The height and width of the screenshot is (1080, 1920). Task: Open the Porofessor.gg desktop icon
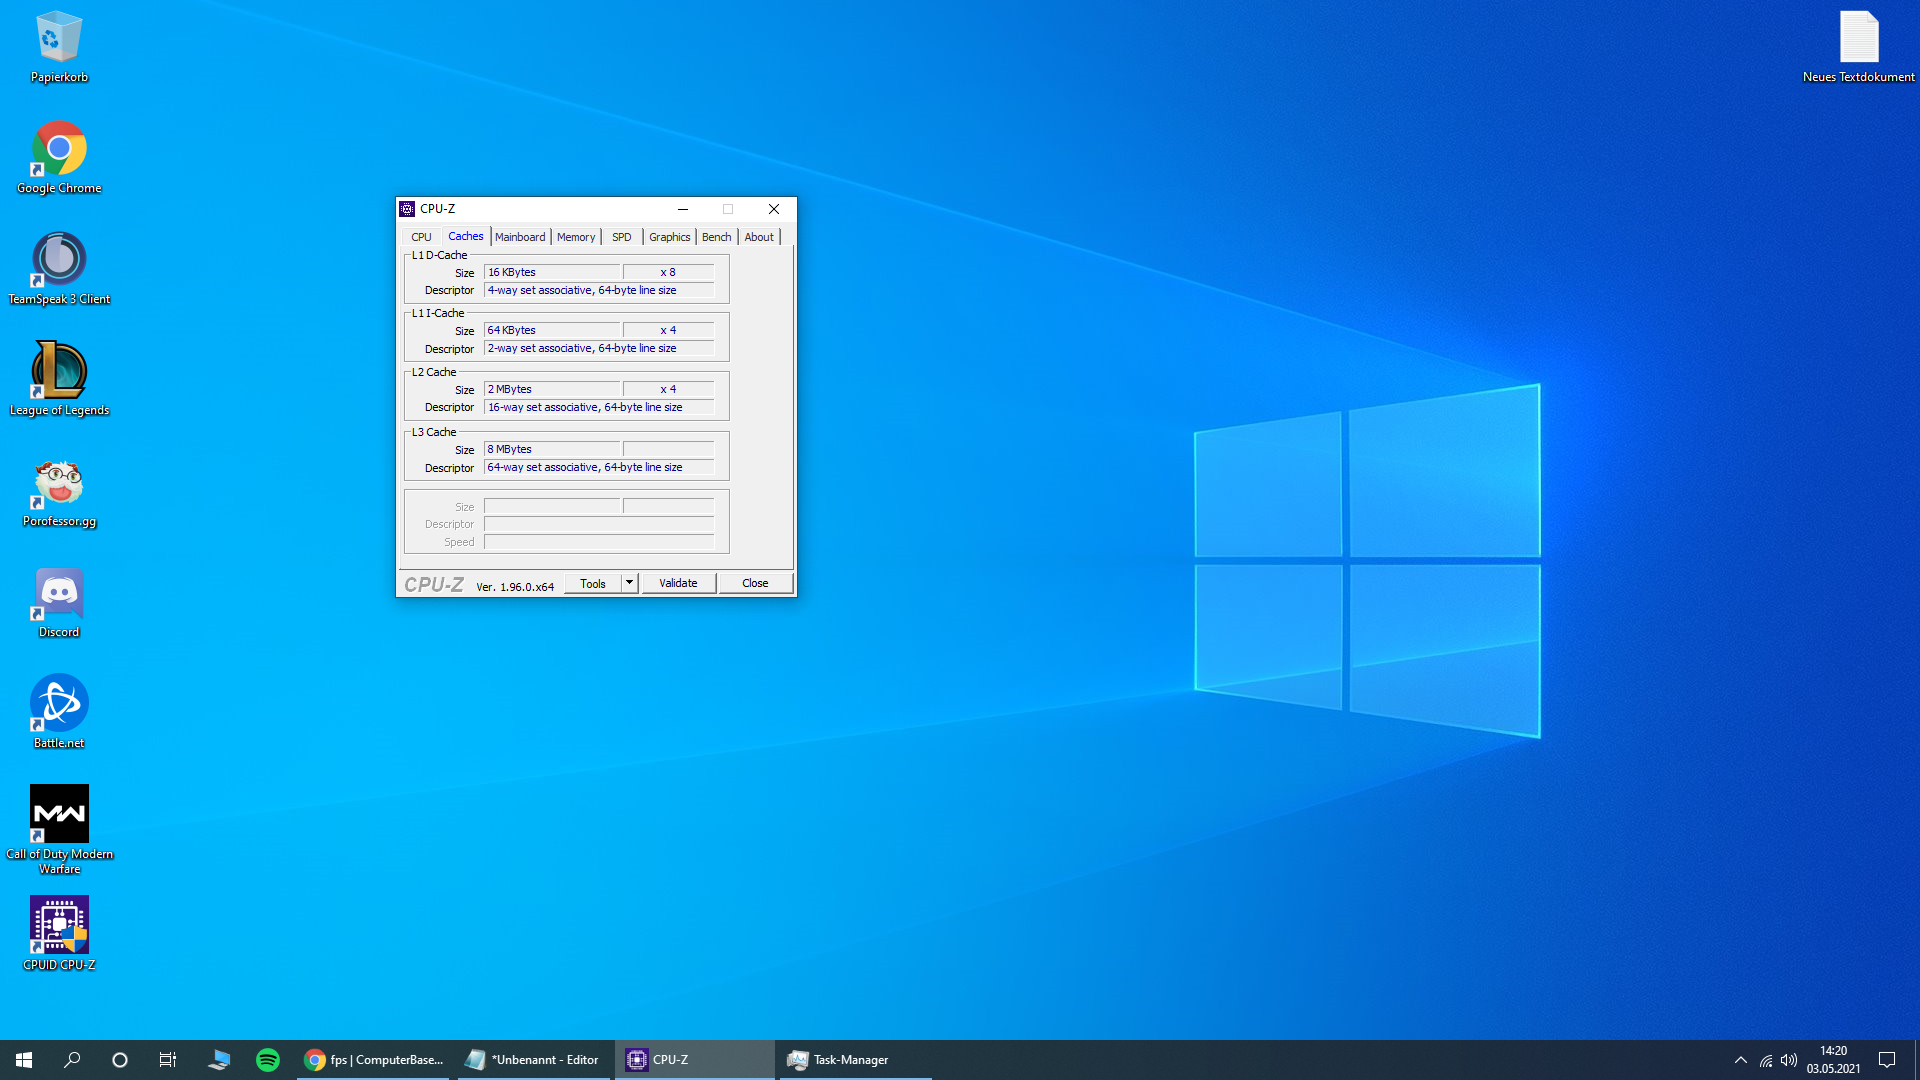click(x=59, y=485)
